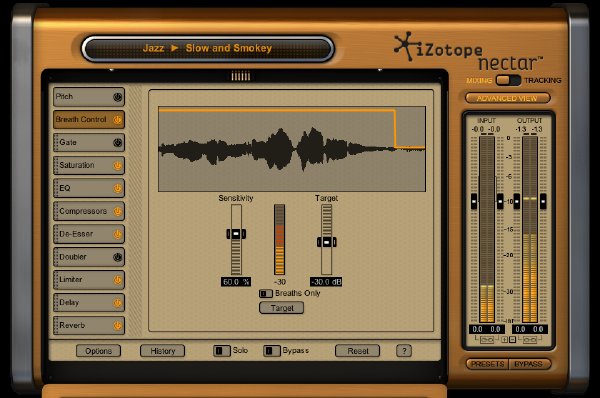Click the panel grip handle at top

(241, 76)
